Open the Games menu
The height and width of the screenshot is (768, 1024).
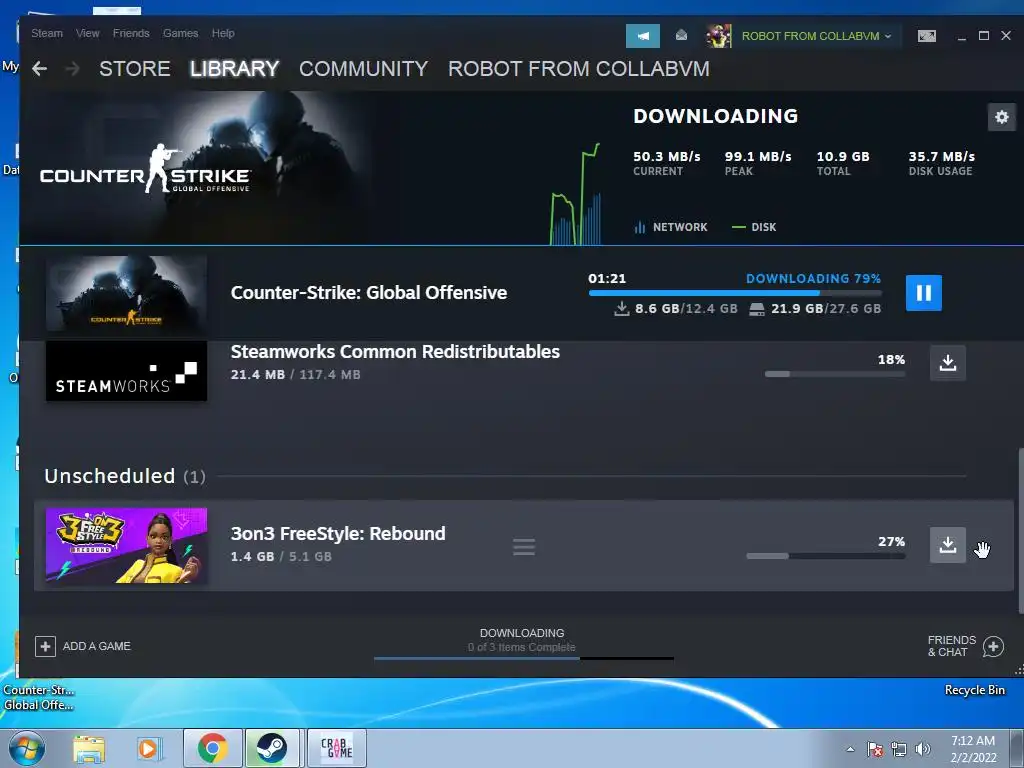click(x=180, y=33)
